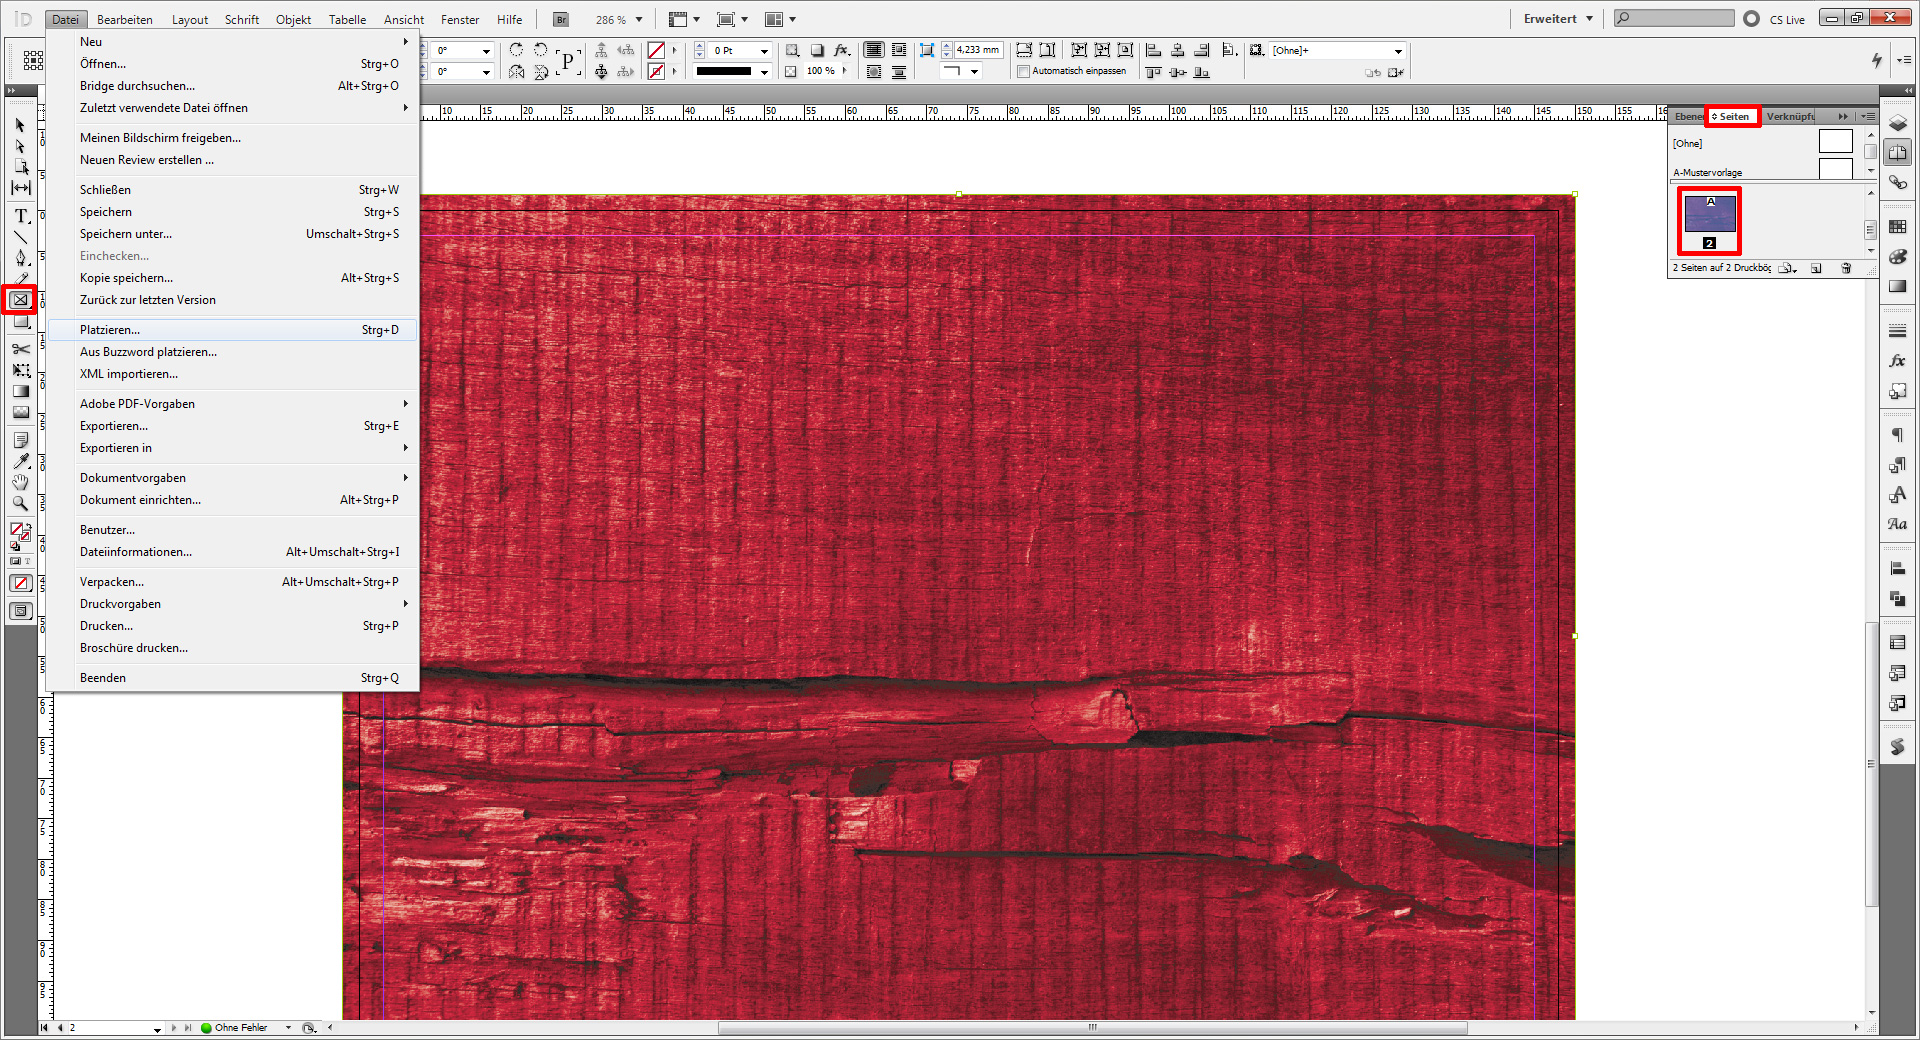The width and height of the screenshot is (1920, 1040).
Task: Open the Effekte panel via its fx icon
Action: tap(1897, 361)
